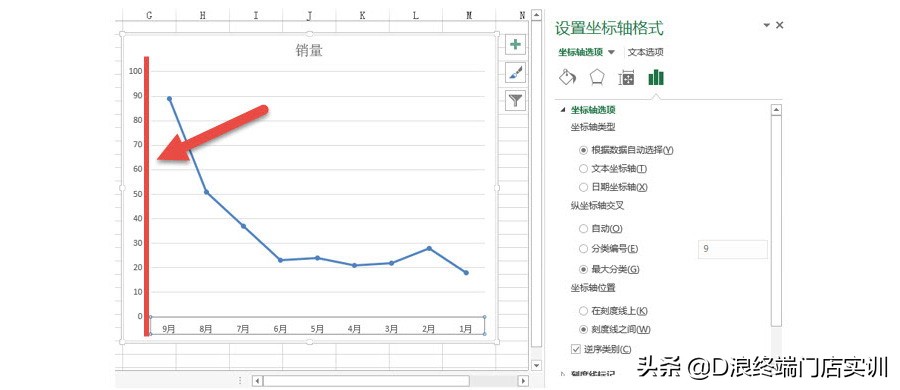Select 刻度线之间(W) radio button
This screenshot has width=900, height=390.
click(x=583, y=330)
